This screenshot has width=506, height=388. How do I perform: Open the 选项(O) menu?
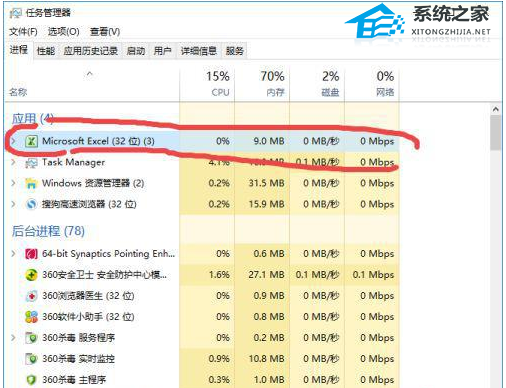64,32
